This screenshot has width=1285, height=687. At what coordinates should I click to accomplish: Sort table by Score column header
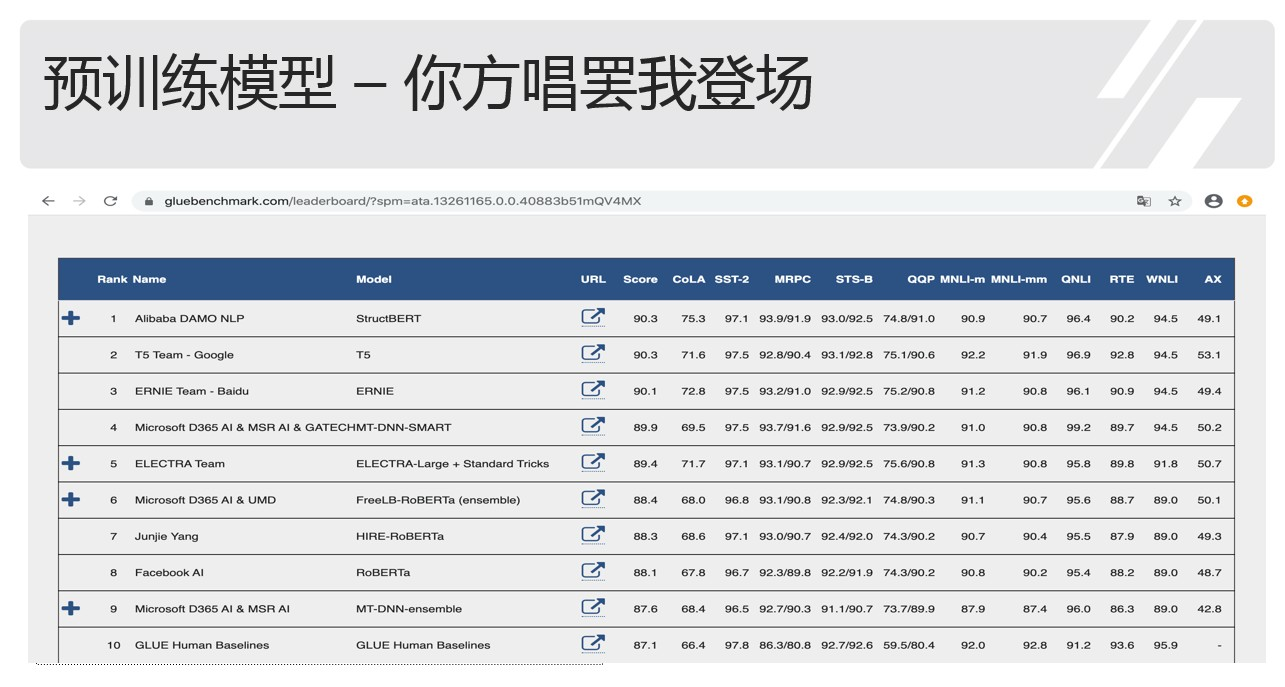640,279
